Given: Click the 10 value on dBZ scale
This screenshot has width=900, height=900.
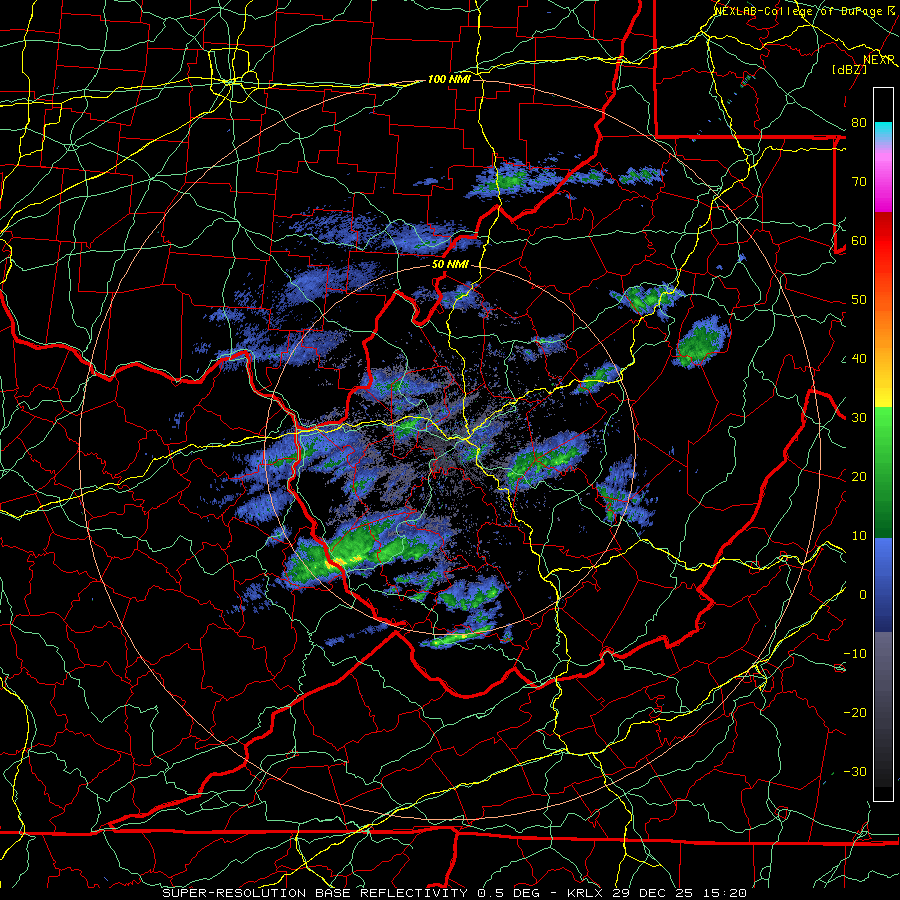Looking at the screenshot, I should tap(859, 536).
